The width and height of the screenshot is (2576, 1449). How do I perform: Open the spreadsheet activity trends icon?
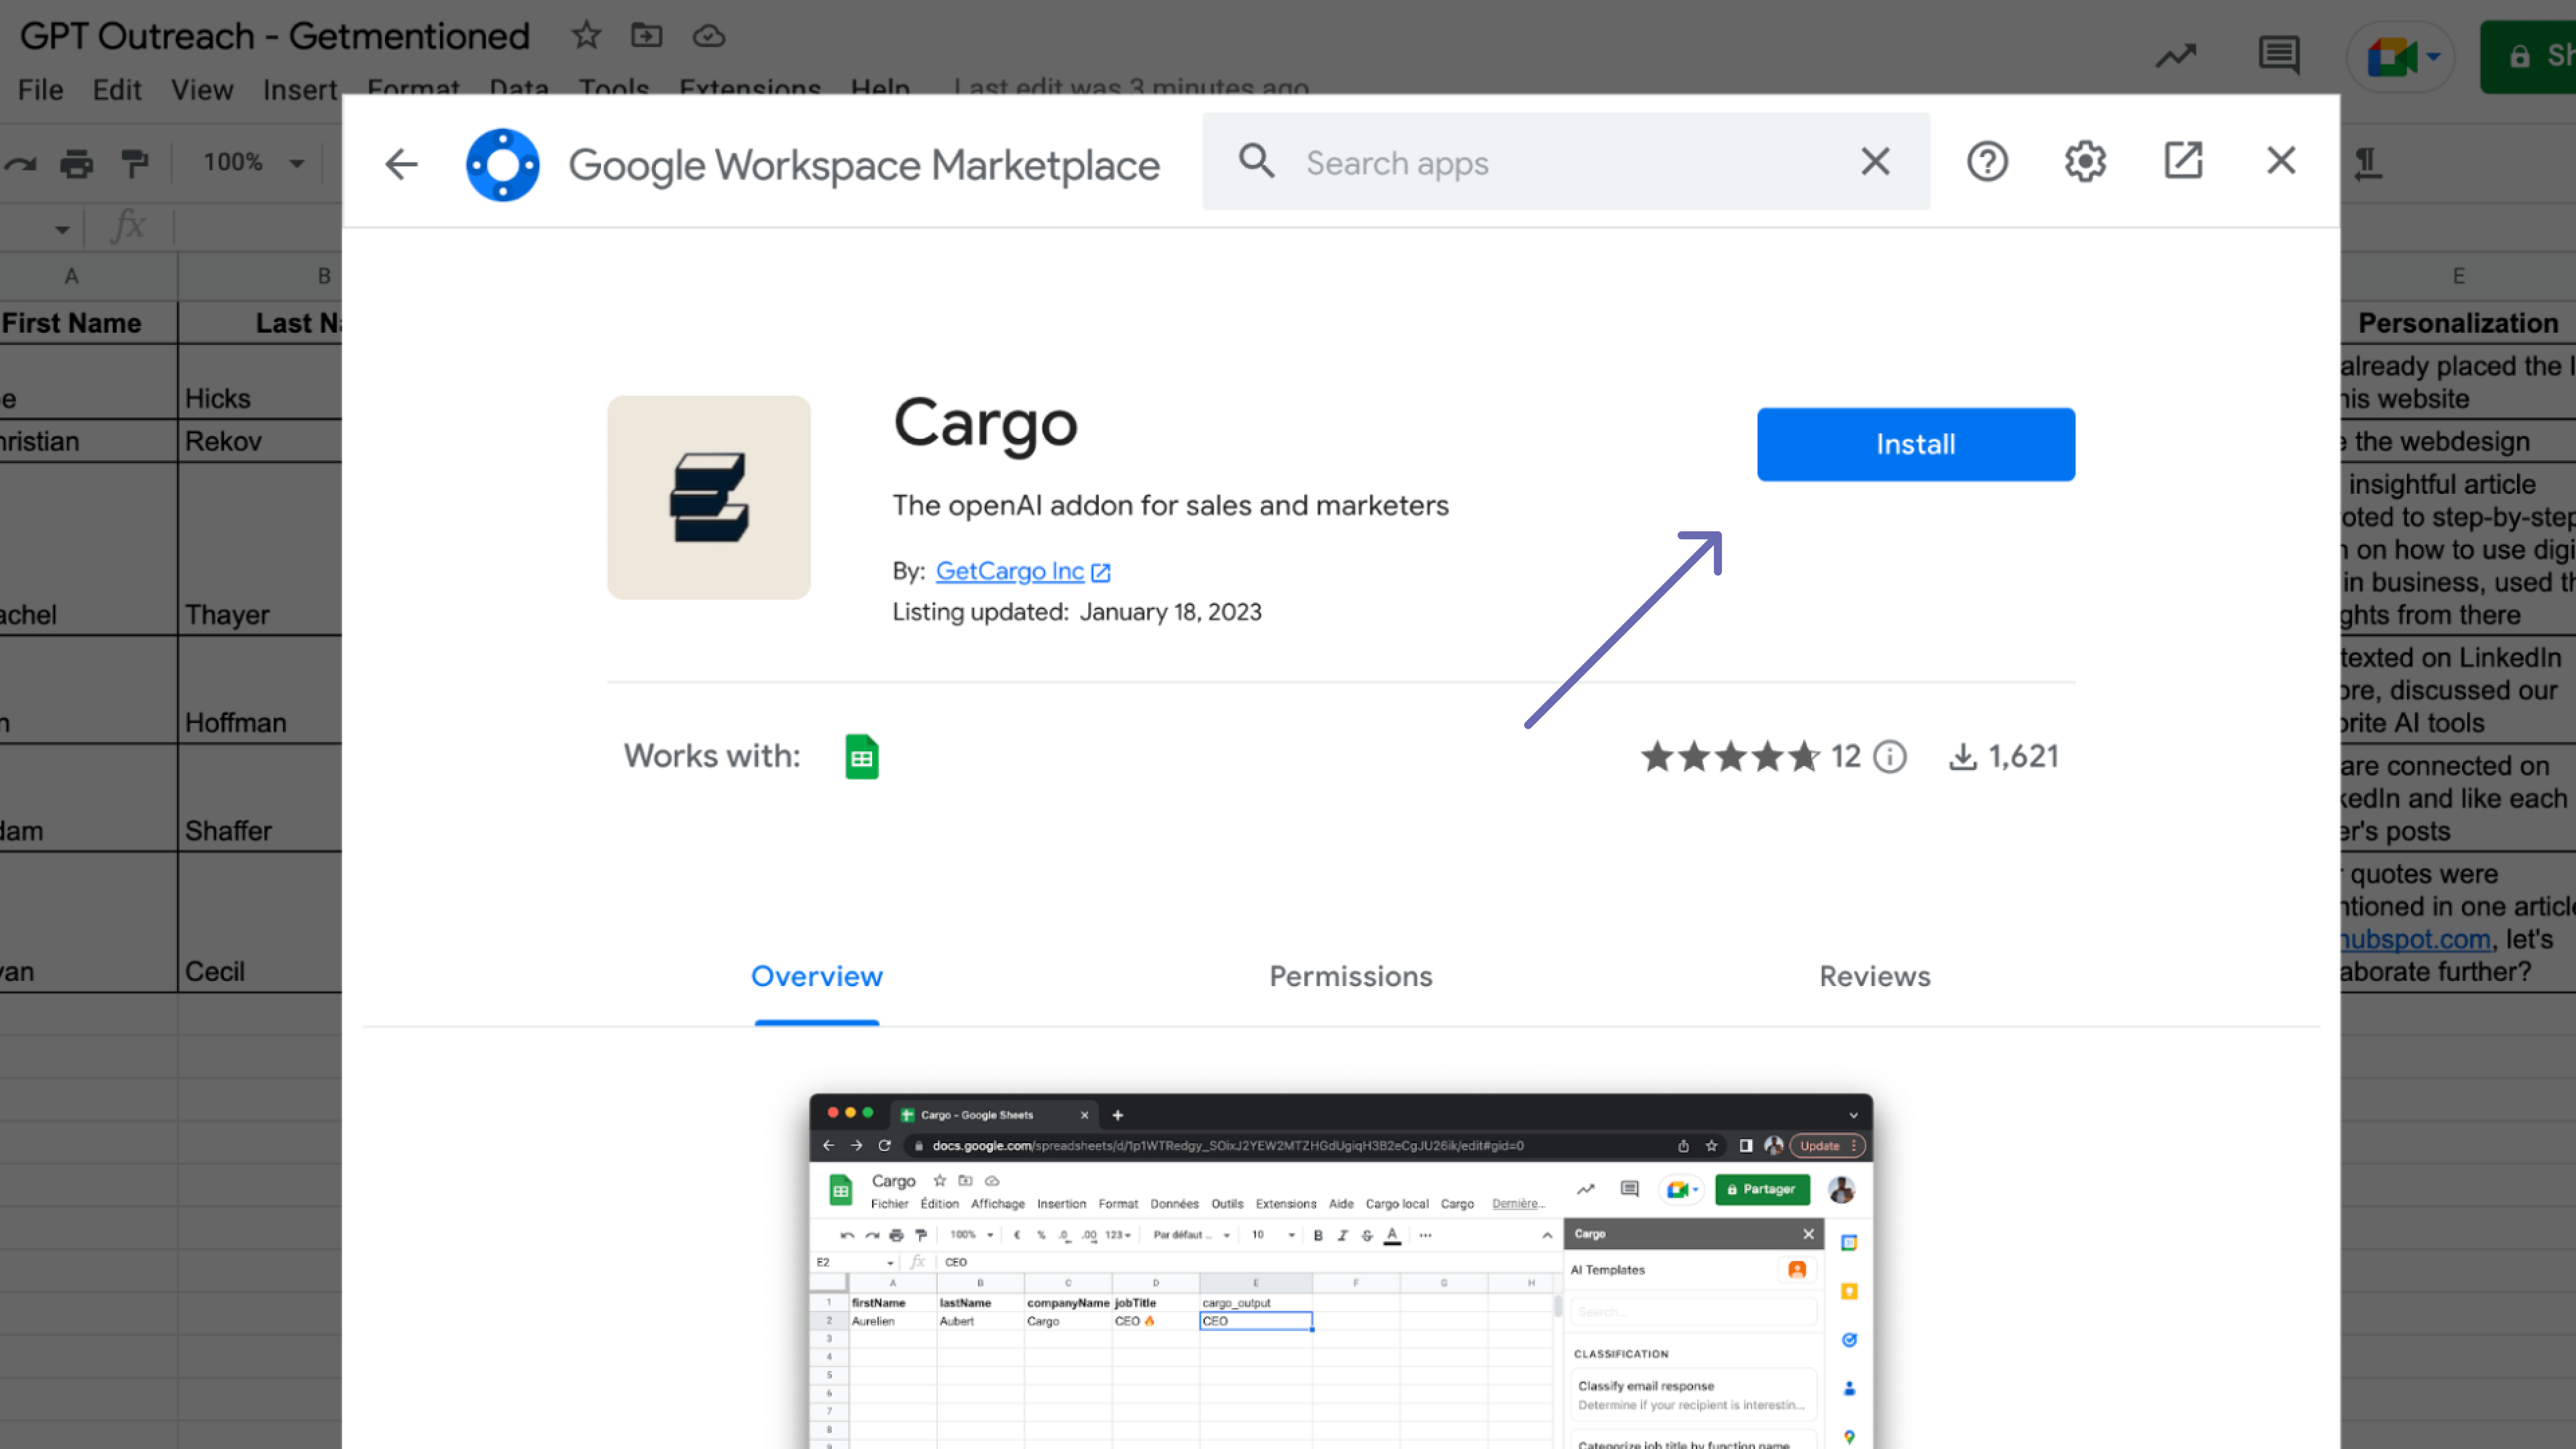[2176, 55]
